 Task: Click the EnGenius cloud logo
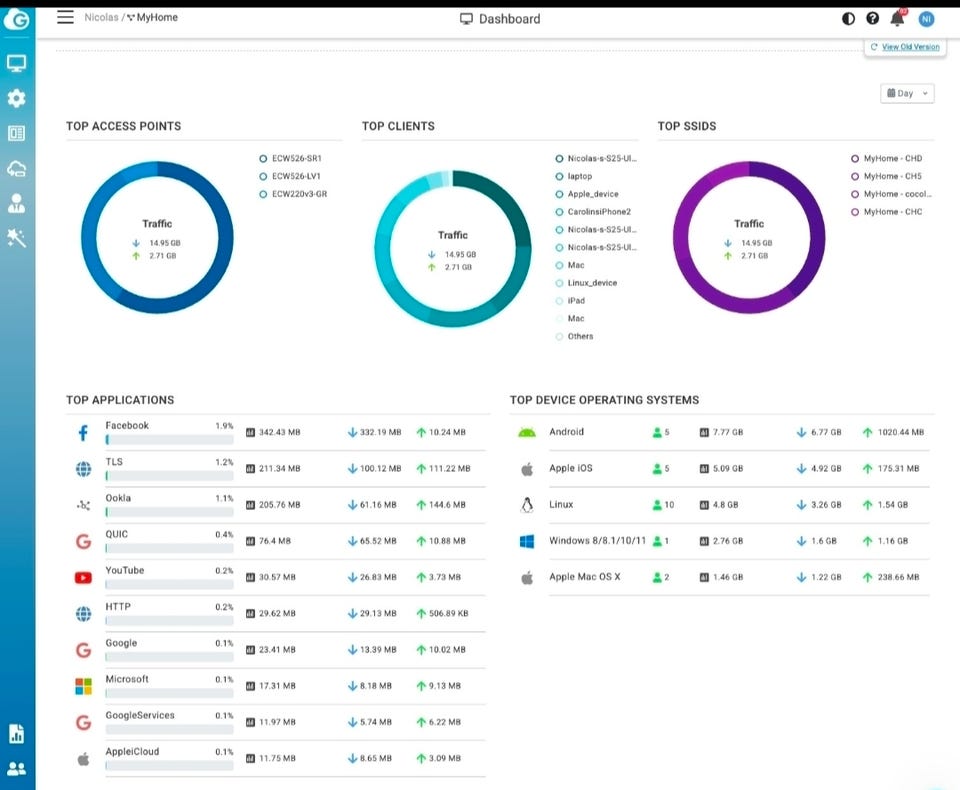pyautogui.click(x=17, y=20)
